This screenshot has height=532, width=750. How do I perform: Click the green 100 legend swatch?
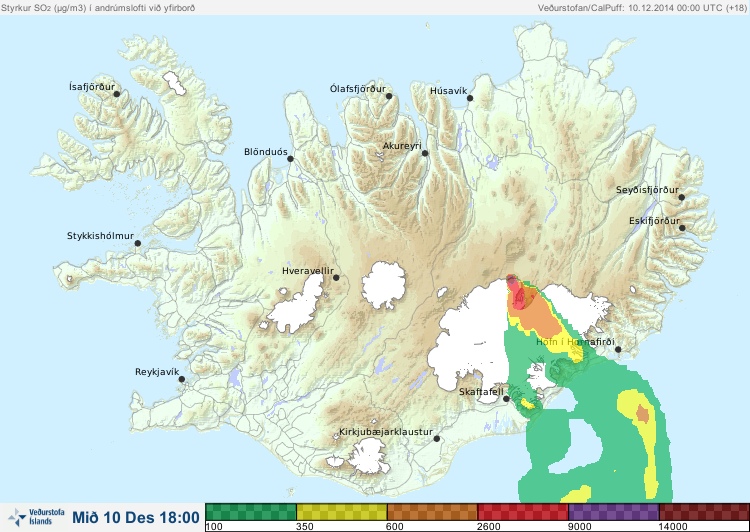[251, 512]
